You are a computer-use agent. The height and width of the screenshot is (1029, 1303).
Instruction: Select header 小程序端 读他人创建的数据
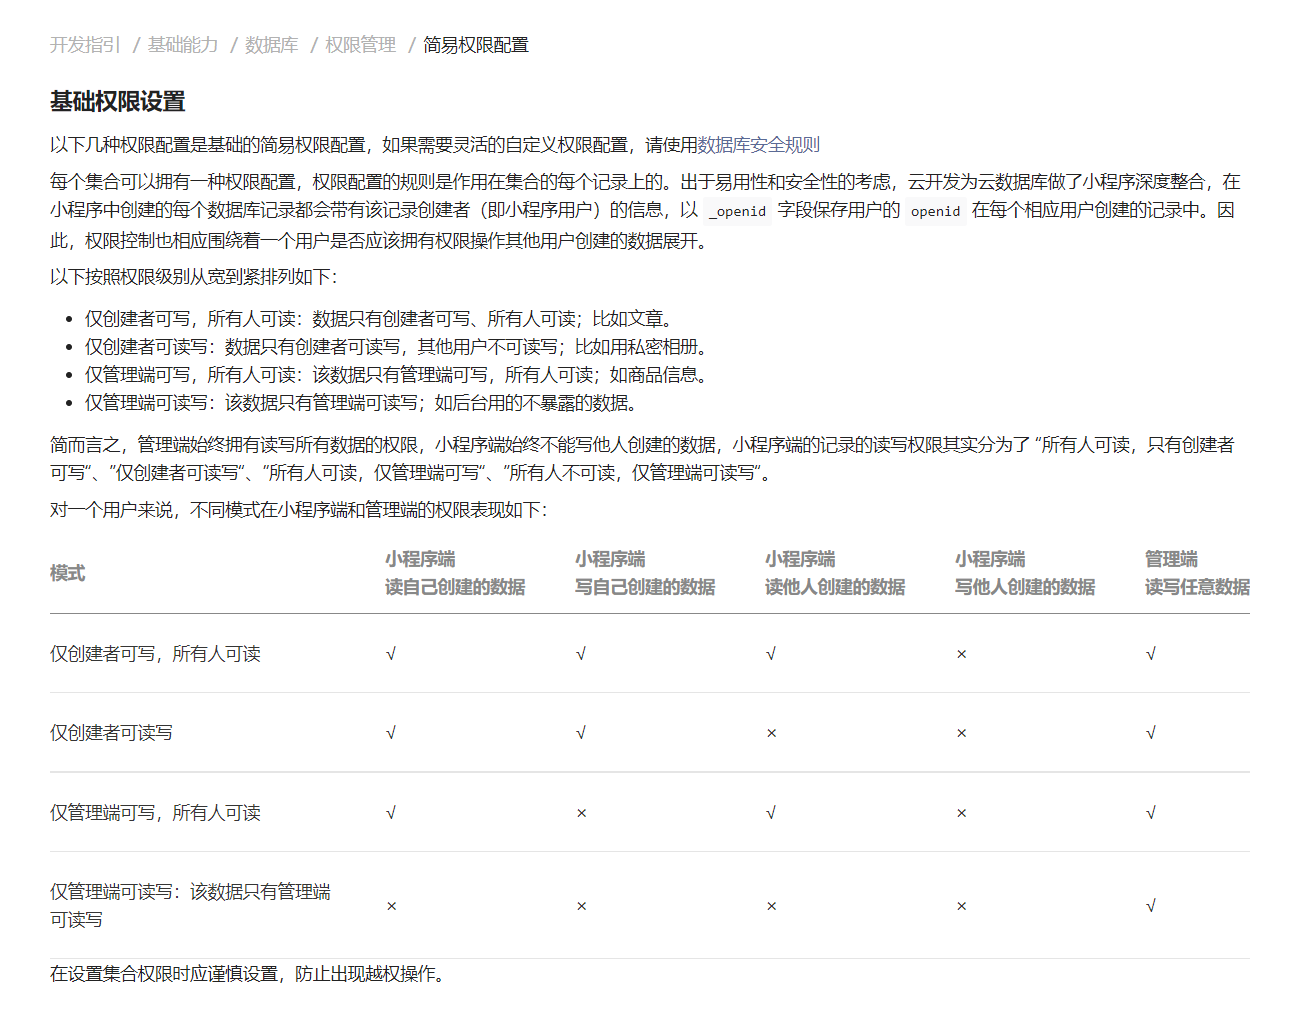pos(835,573)
